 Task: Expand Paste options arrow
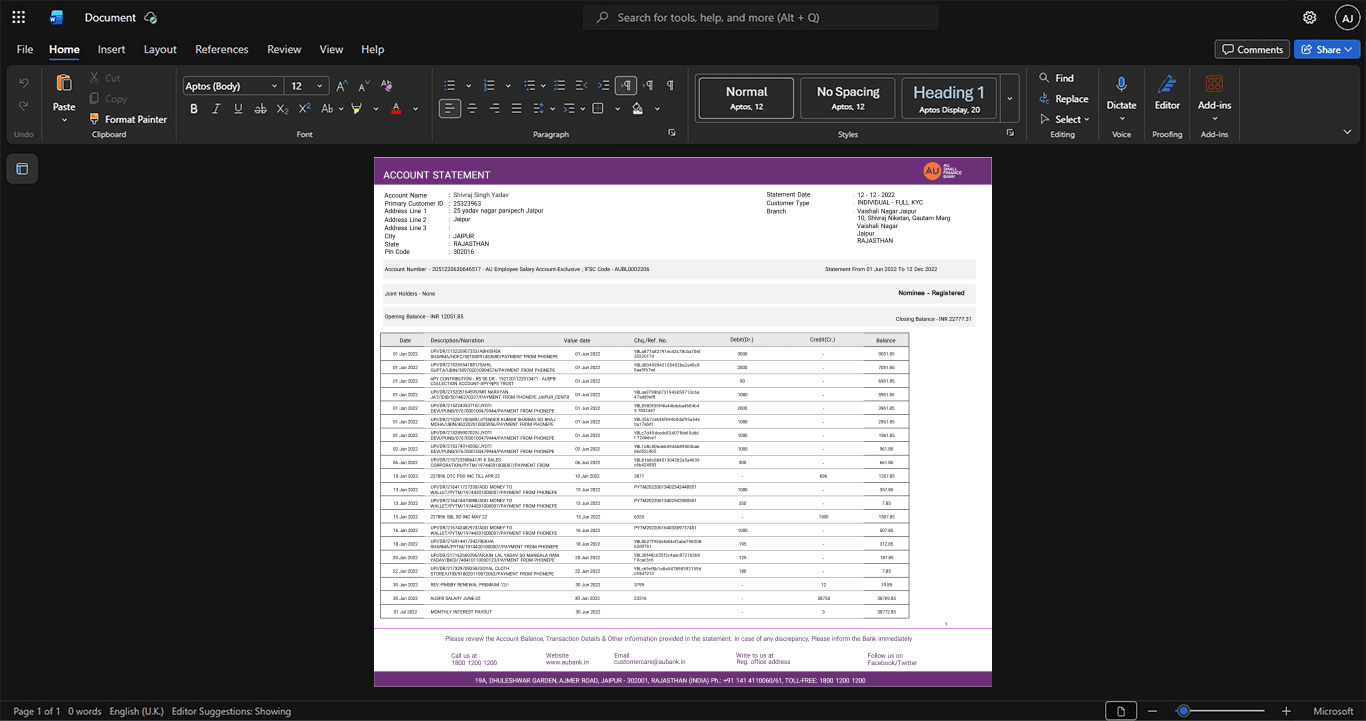click(x=64, y=120)
